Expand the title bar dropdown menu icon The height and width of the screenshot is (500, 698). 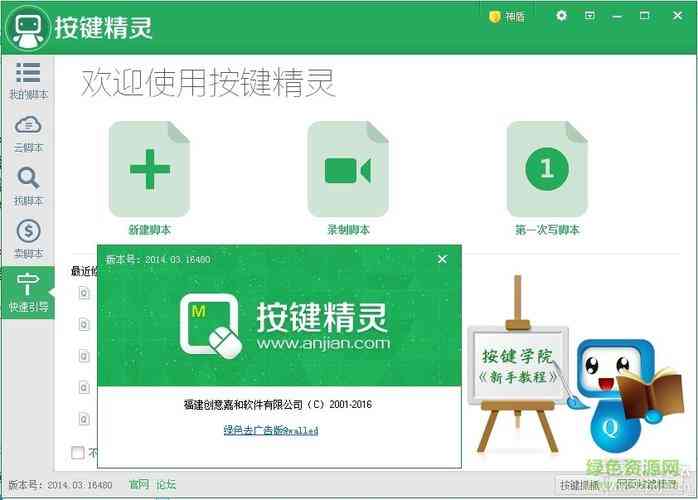(589, 16)
